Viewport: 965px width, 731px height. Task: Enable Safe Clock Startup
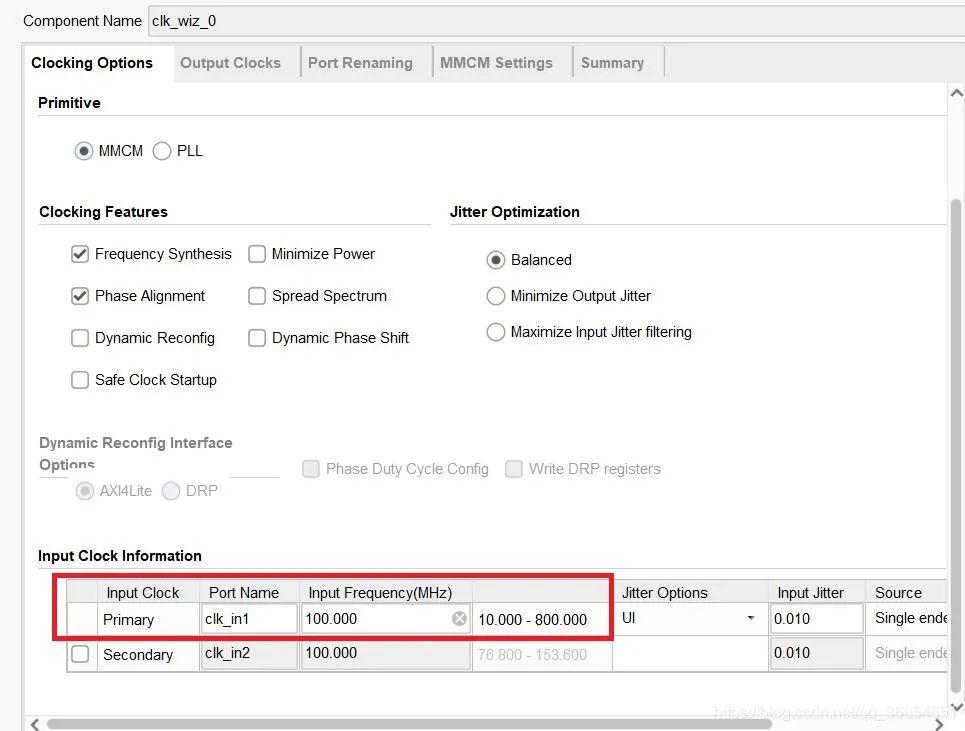click(x=80, y=380)
